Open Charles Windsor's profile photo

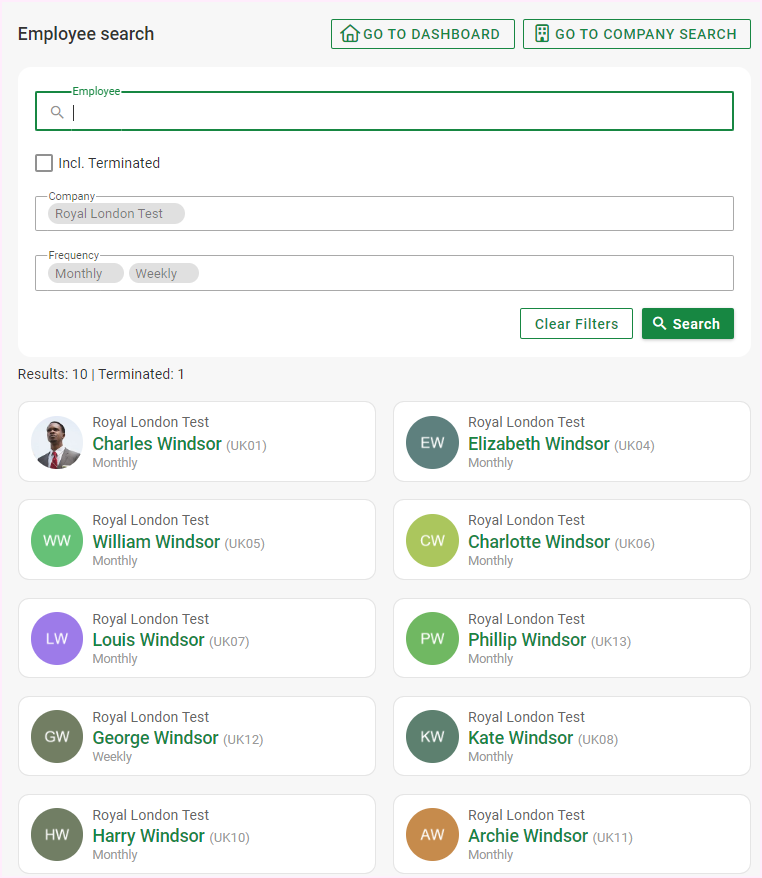point(57,442)
